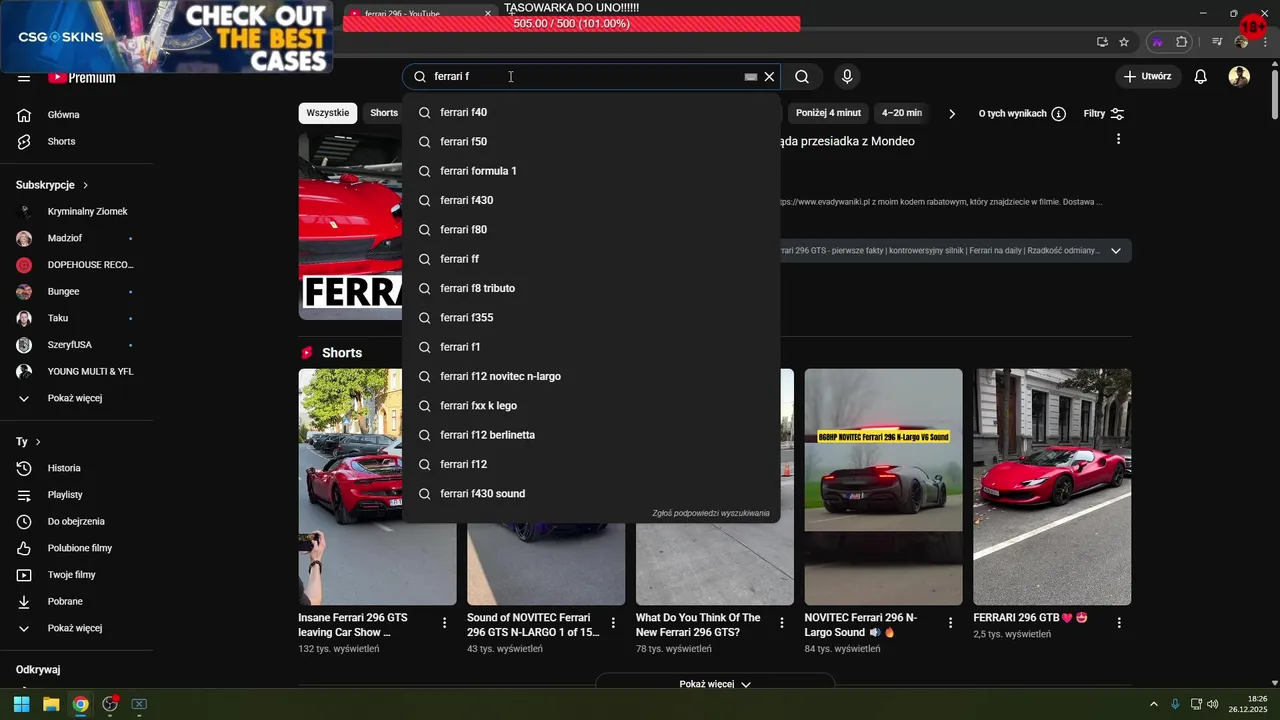
Task: Expand the Ty section arrow
Action: click(38, 442)
